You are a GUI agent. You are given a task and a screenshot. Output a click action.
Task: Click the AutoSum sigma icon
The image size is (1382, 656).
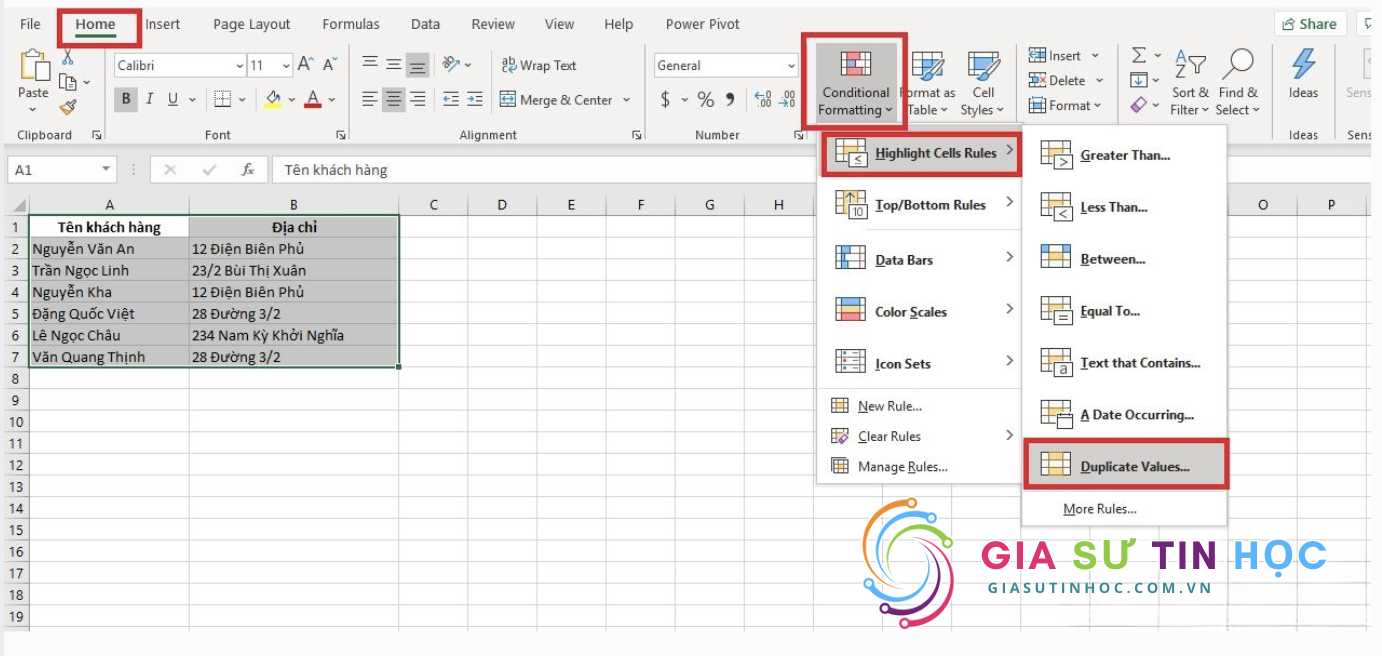1139,56
